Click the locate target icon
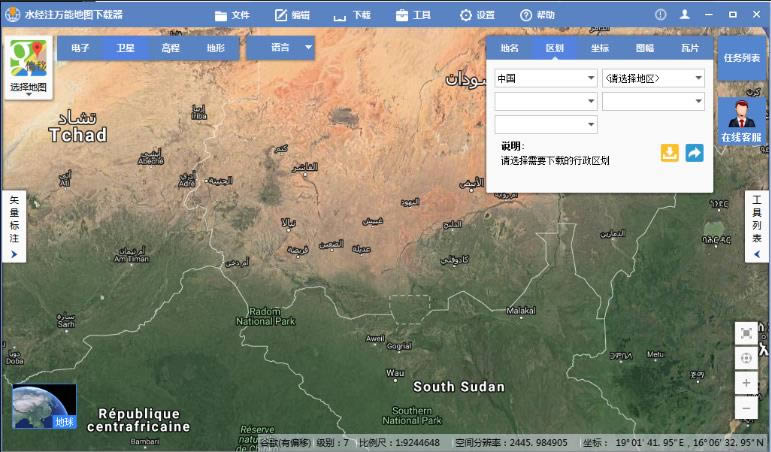 pyautogui.click(x=746, y=358)
